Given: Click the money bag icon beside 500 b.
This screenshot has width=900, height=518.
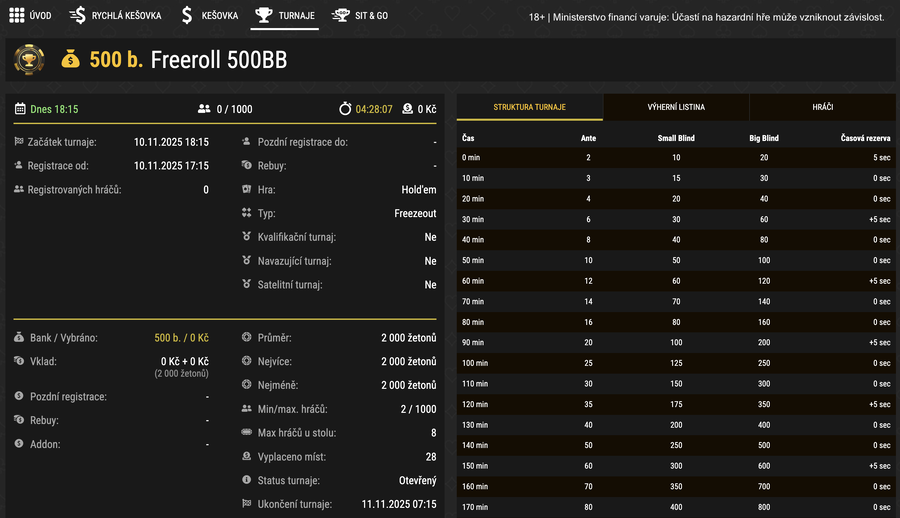Looking at the screenshot, I should (71, 59).
